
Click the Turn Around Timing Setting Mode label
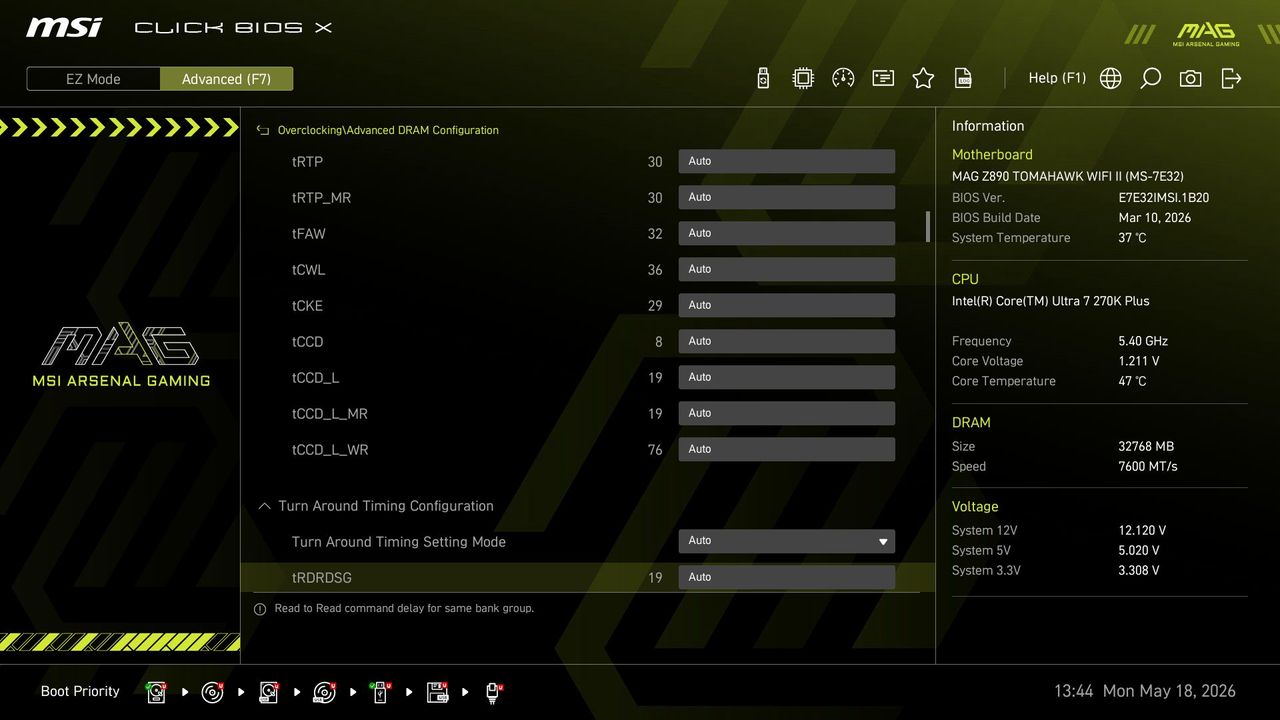pos(398,542)
